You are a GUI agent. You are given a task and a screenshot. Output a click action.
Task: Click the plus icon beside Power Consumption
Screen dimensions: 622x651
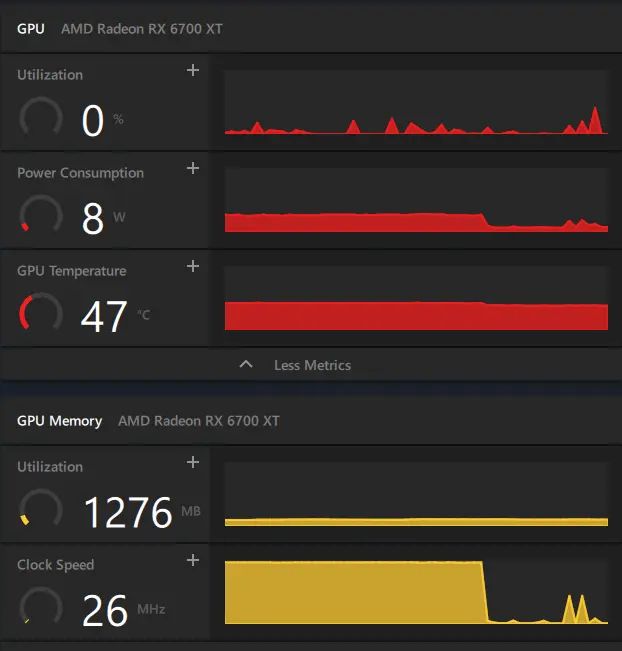click(x=193, y=168)
